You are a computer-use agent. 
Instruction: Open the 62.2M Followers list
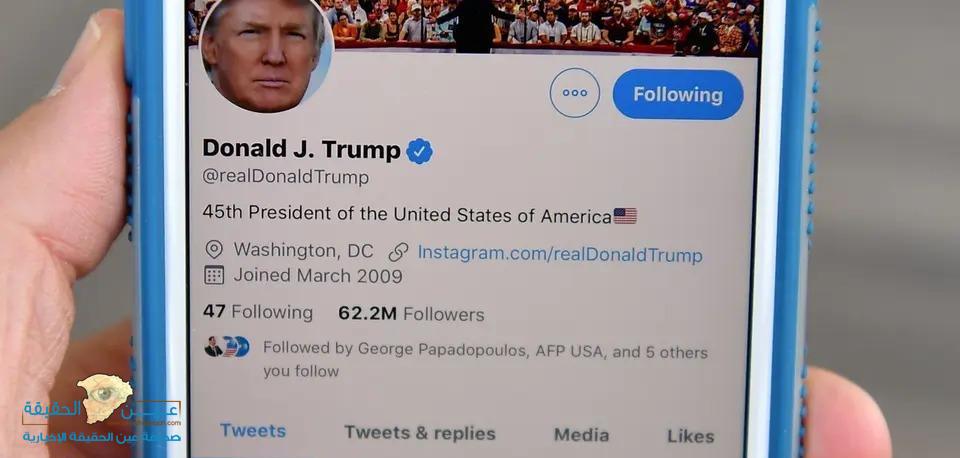coord(411,314)
